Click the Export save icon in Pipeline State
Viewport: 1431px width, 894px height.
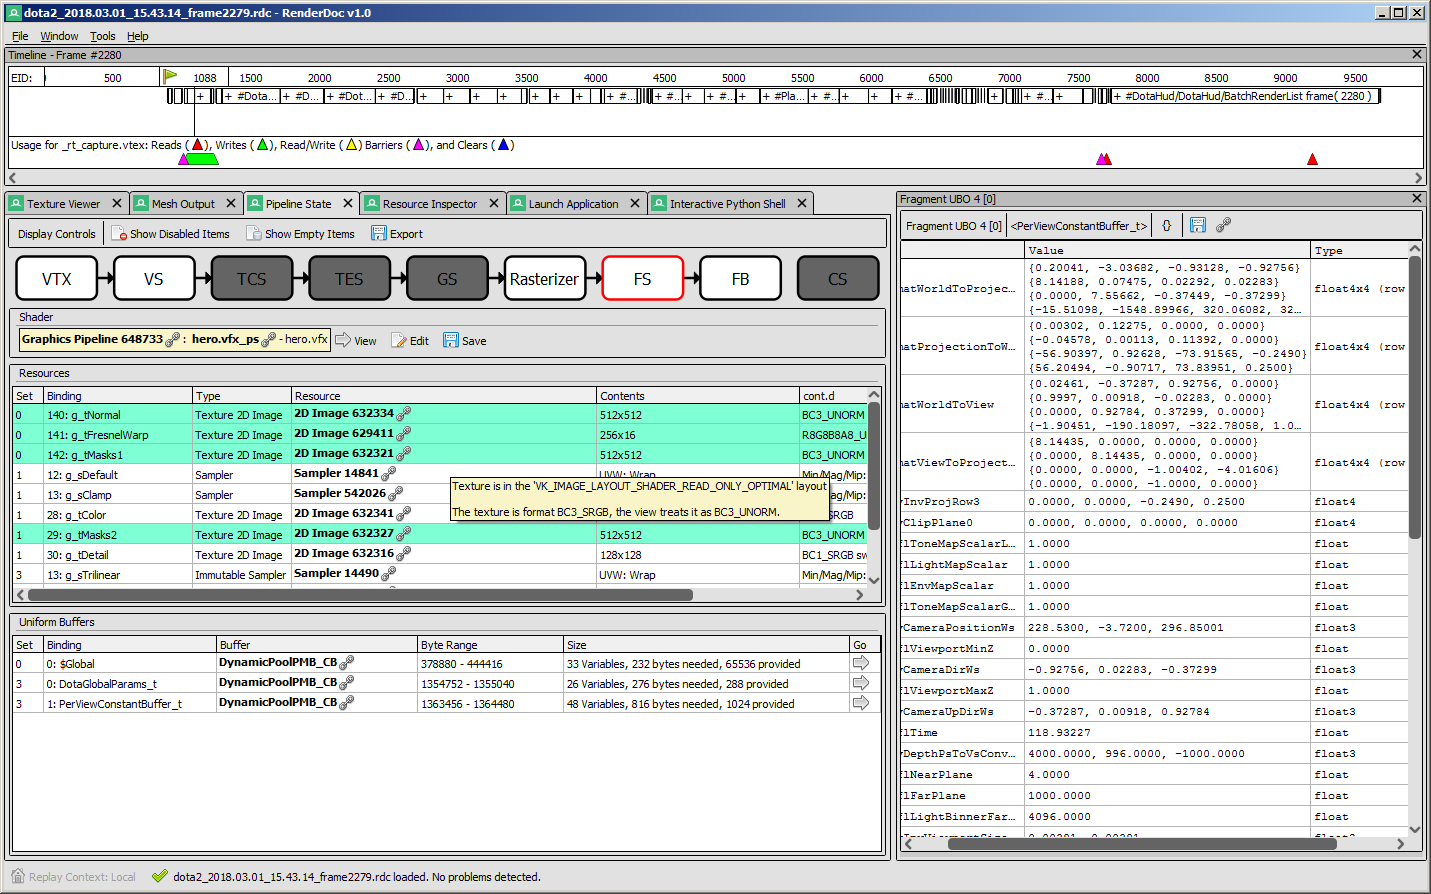click(x=379, y=234)
